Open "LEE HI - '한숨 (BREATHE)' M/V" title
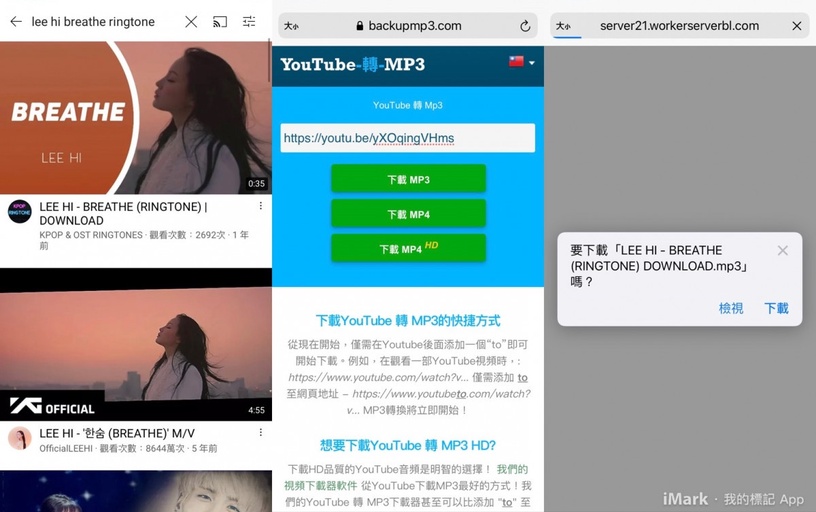The width and height of the screenshot is (816, 512). pos(117,433)
